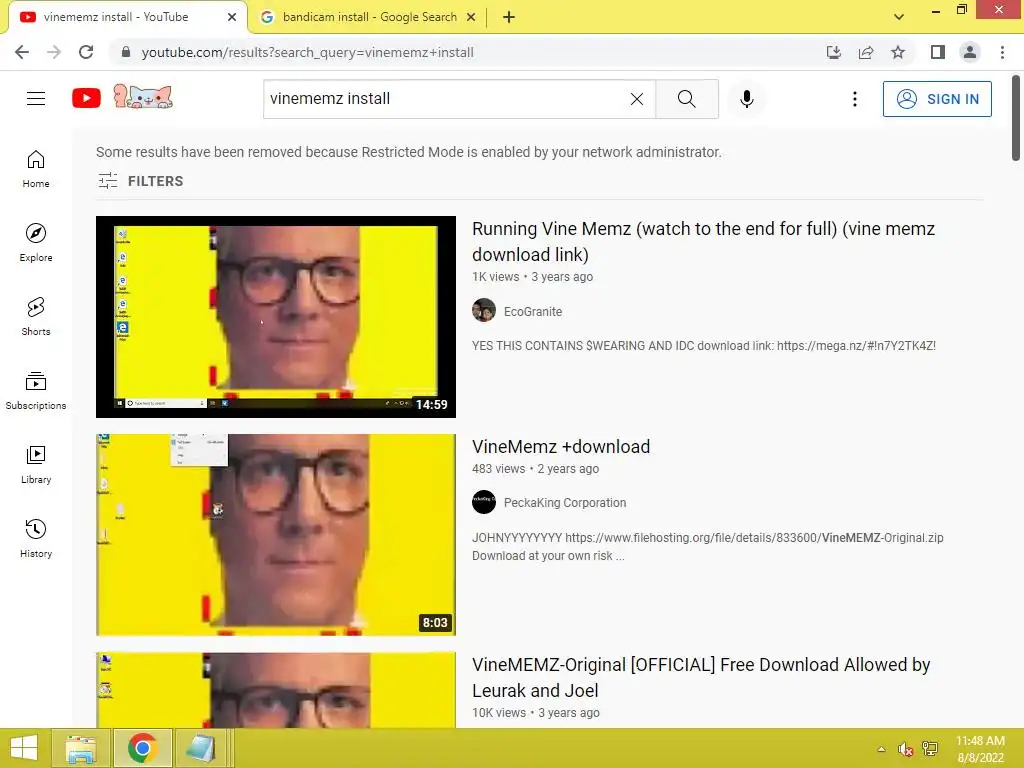This screenshot has height=768, width=1024.
Task: Toggle the Chrome side panel
Action: click(x=938, y=52)
